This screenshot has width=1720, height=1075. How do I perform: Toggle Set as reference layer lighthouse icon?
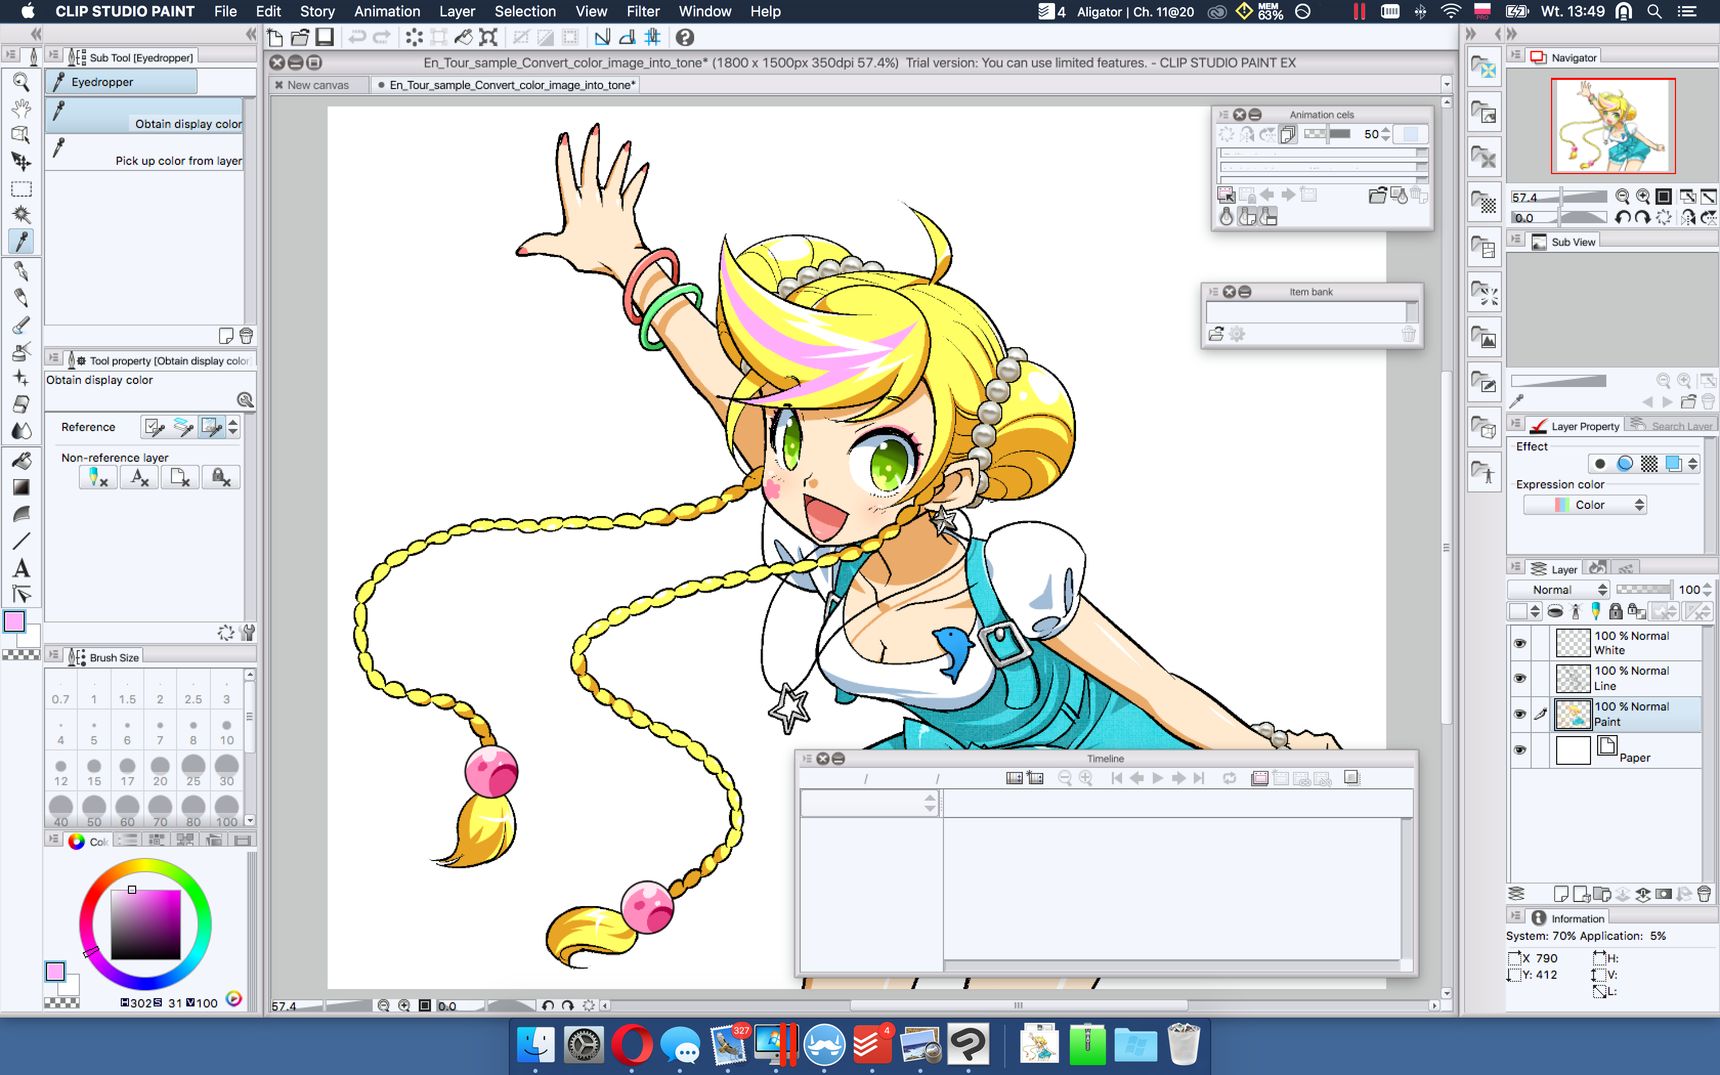[1575, 611]
